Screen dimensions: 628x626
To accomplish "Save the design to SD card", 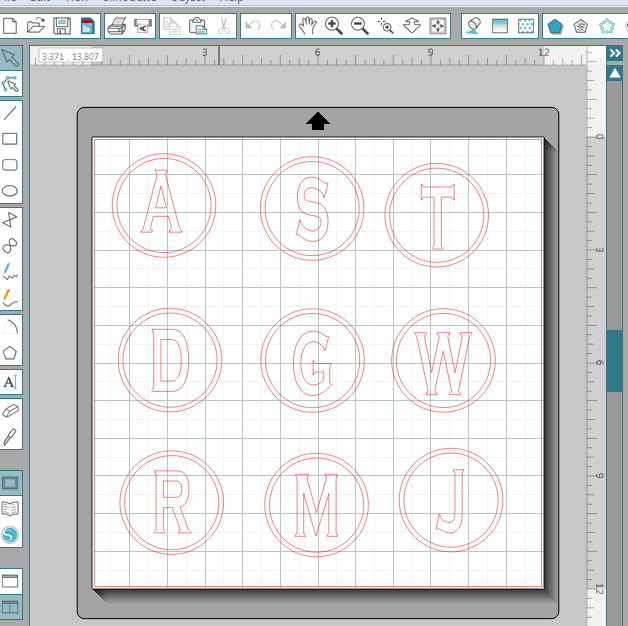I will (x=87, y=26).
